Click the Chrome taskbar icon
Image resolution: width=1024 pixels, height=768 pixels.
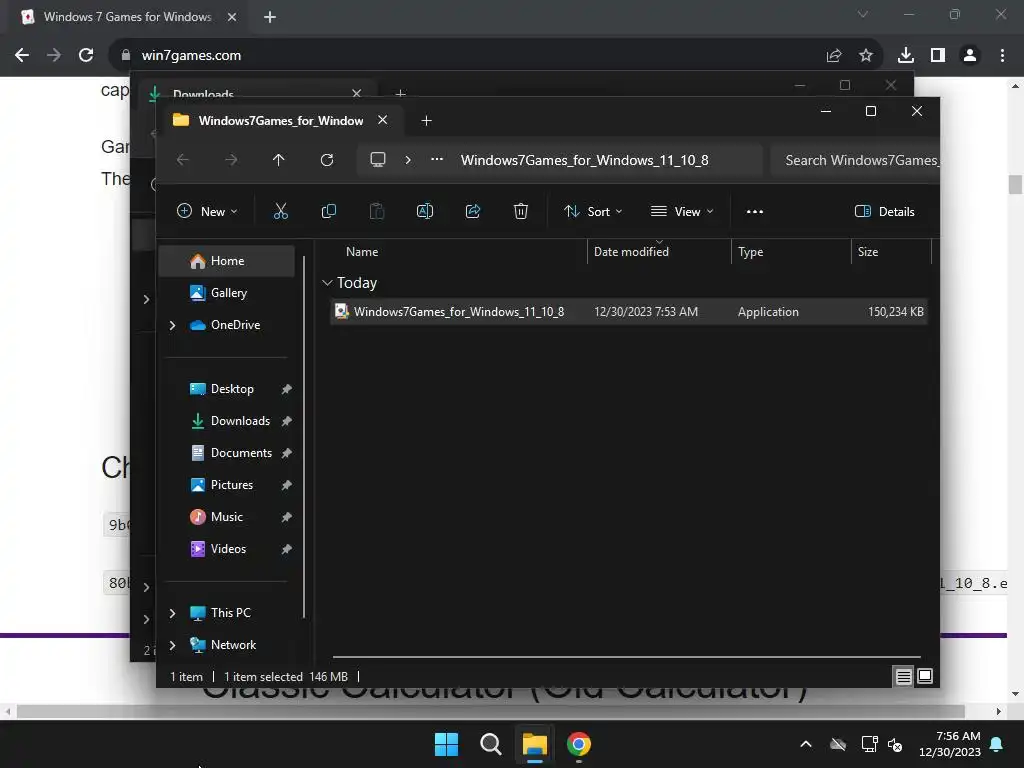[x=579, y=744]
